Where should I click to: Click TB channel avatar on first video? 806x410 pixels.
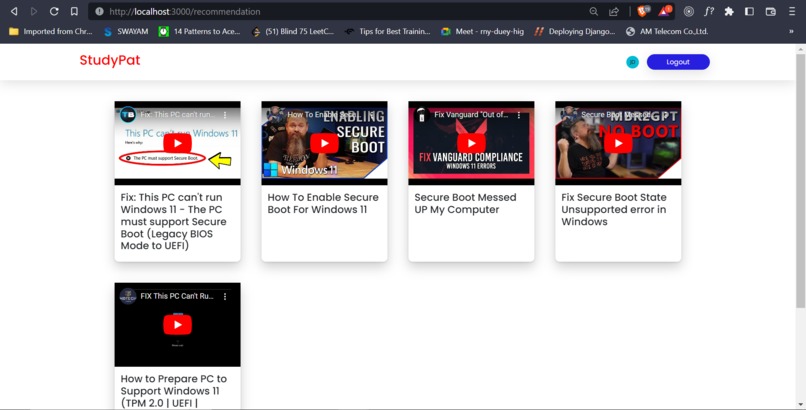coord(128,115)
